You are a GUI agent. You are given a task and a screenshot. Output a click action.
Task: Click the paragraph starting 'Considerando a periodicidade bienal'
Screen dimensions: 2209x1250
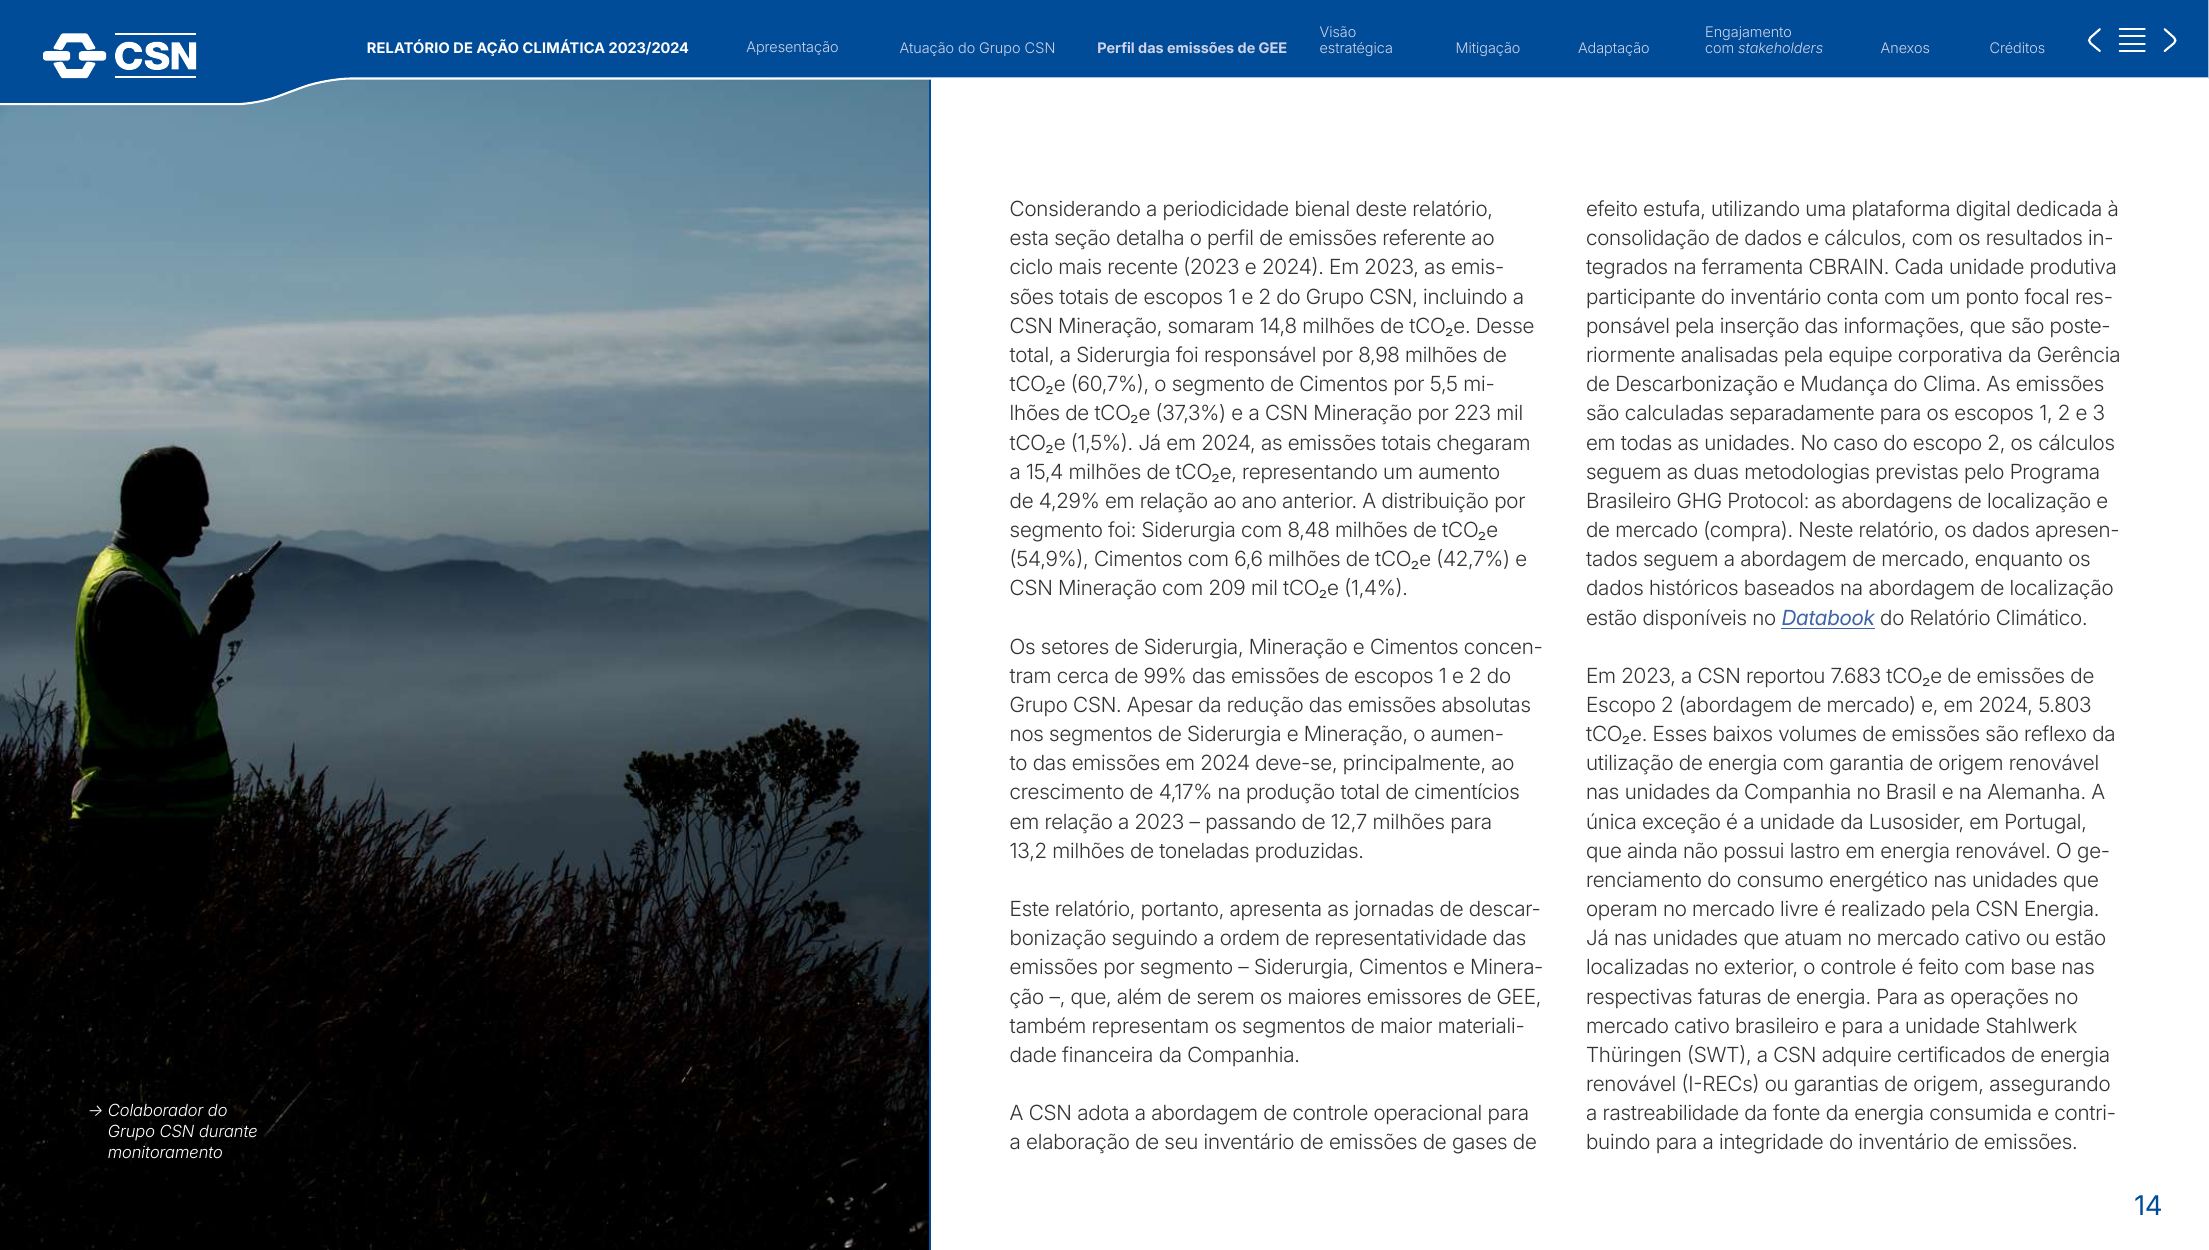(1270, 398)
